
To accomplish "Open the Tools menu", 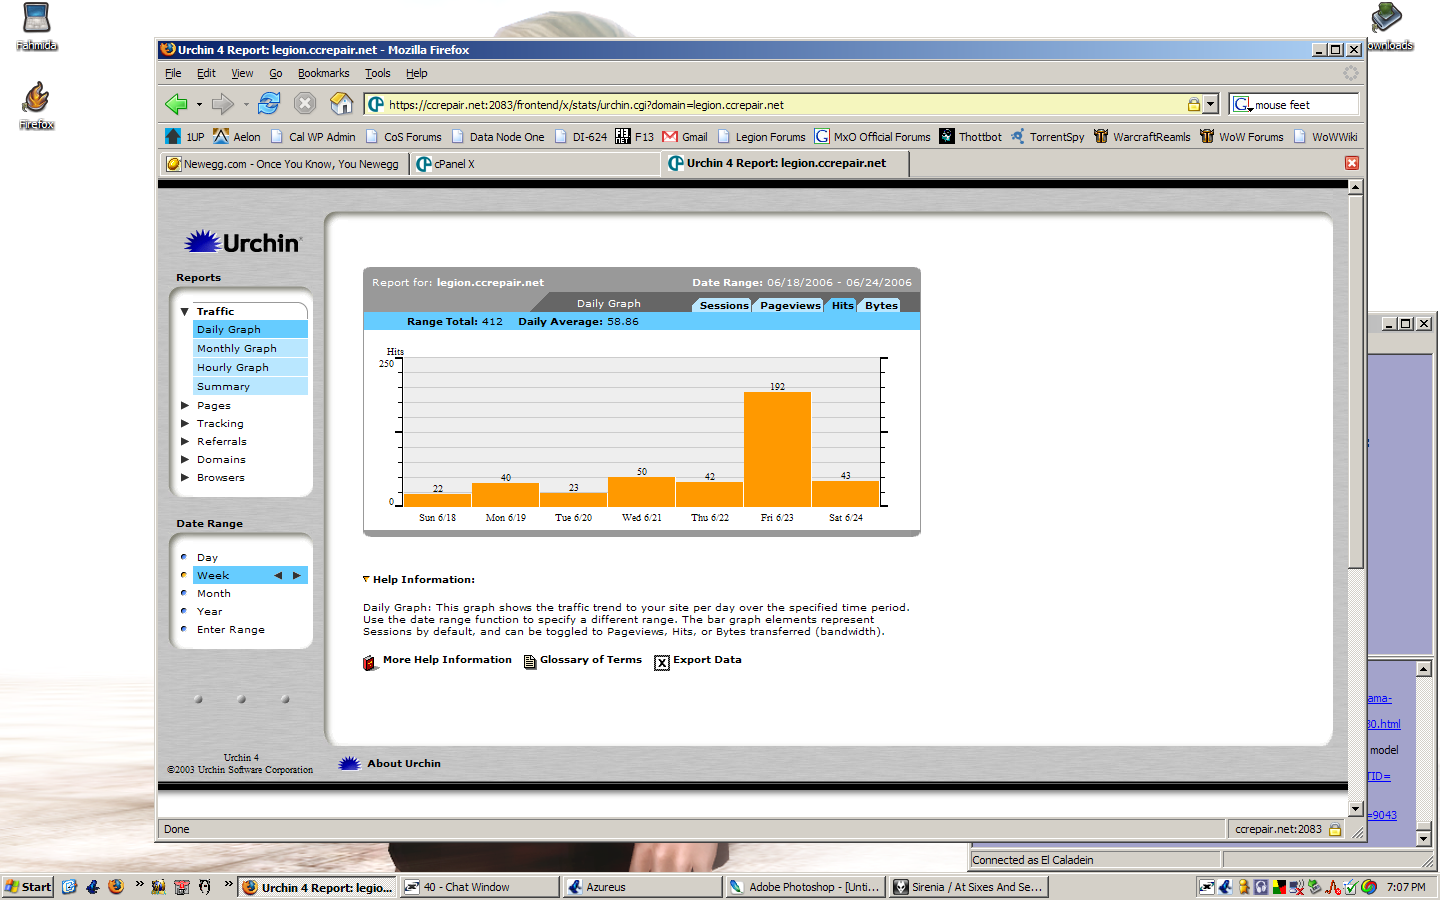I will pyautogui.click(x=377, y=73).
